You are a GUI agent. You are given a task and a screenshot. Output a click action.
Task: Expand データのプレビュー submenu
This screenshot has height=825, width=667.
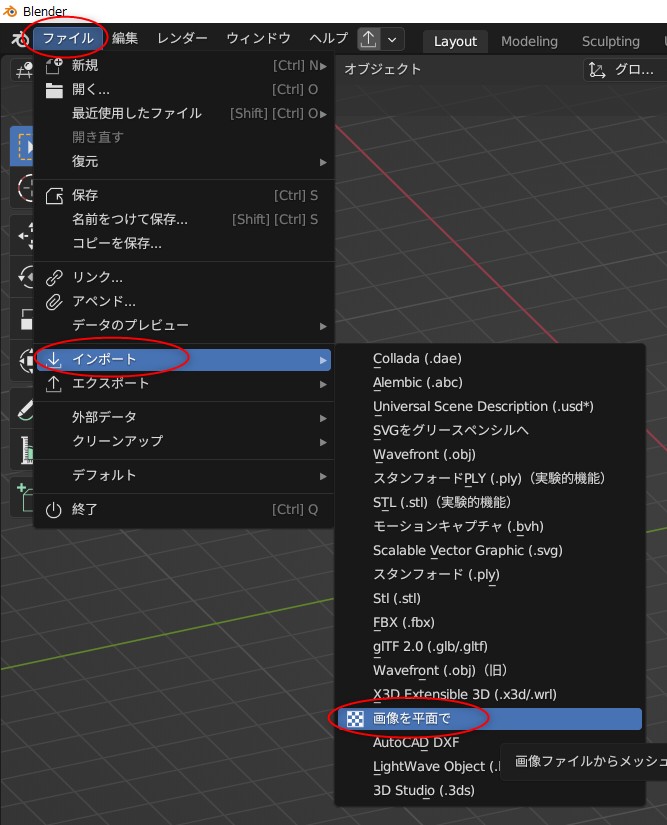[x=184, y=326]
